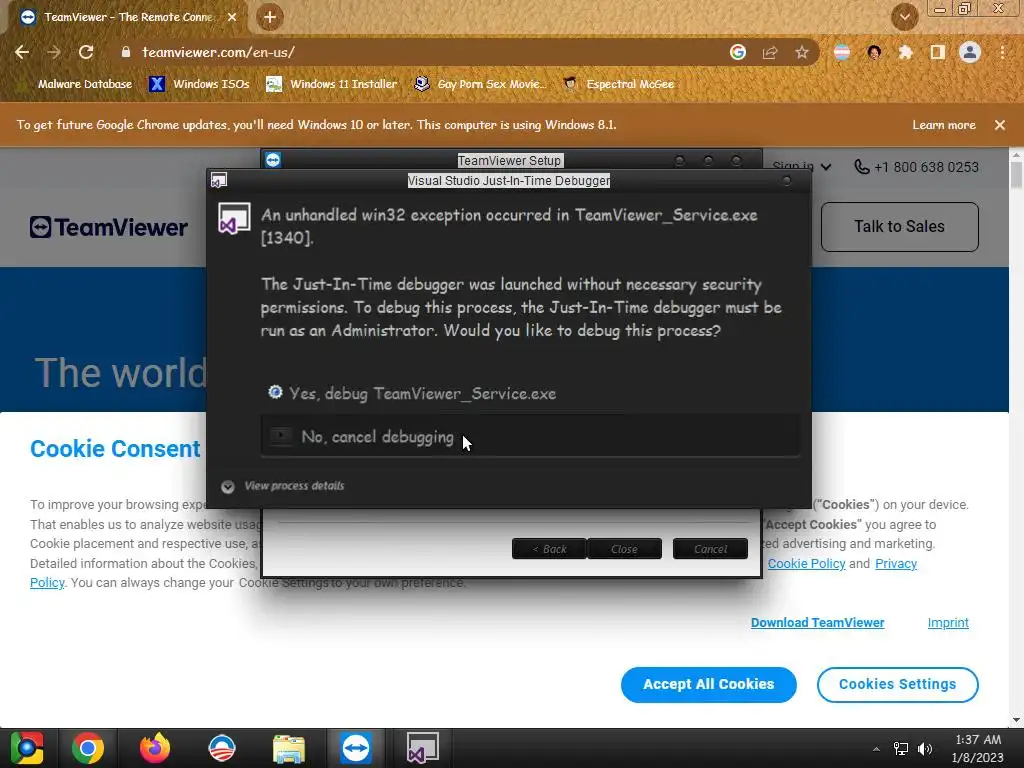Click Learn more on Chrome update notice

944,125
